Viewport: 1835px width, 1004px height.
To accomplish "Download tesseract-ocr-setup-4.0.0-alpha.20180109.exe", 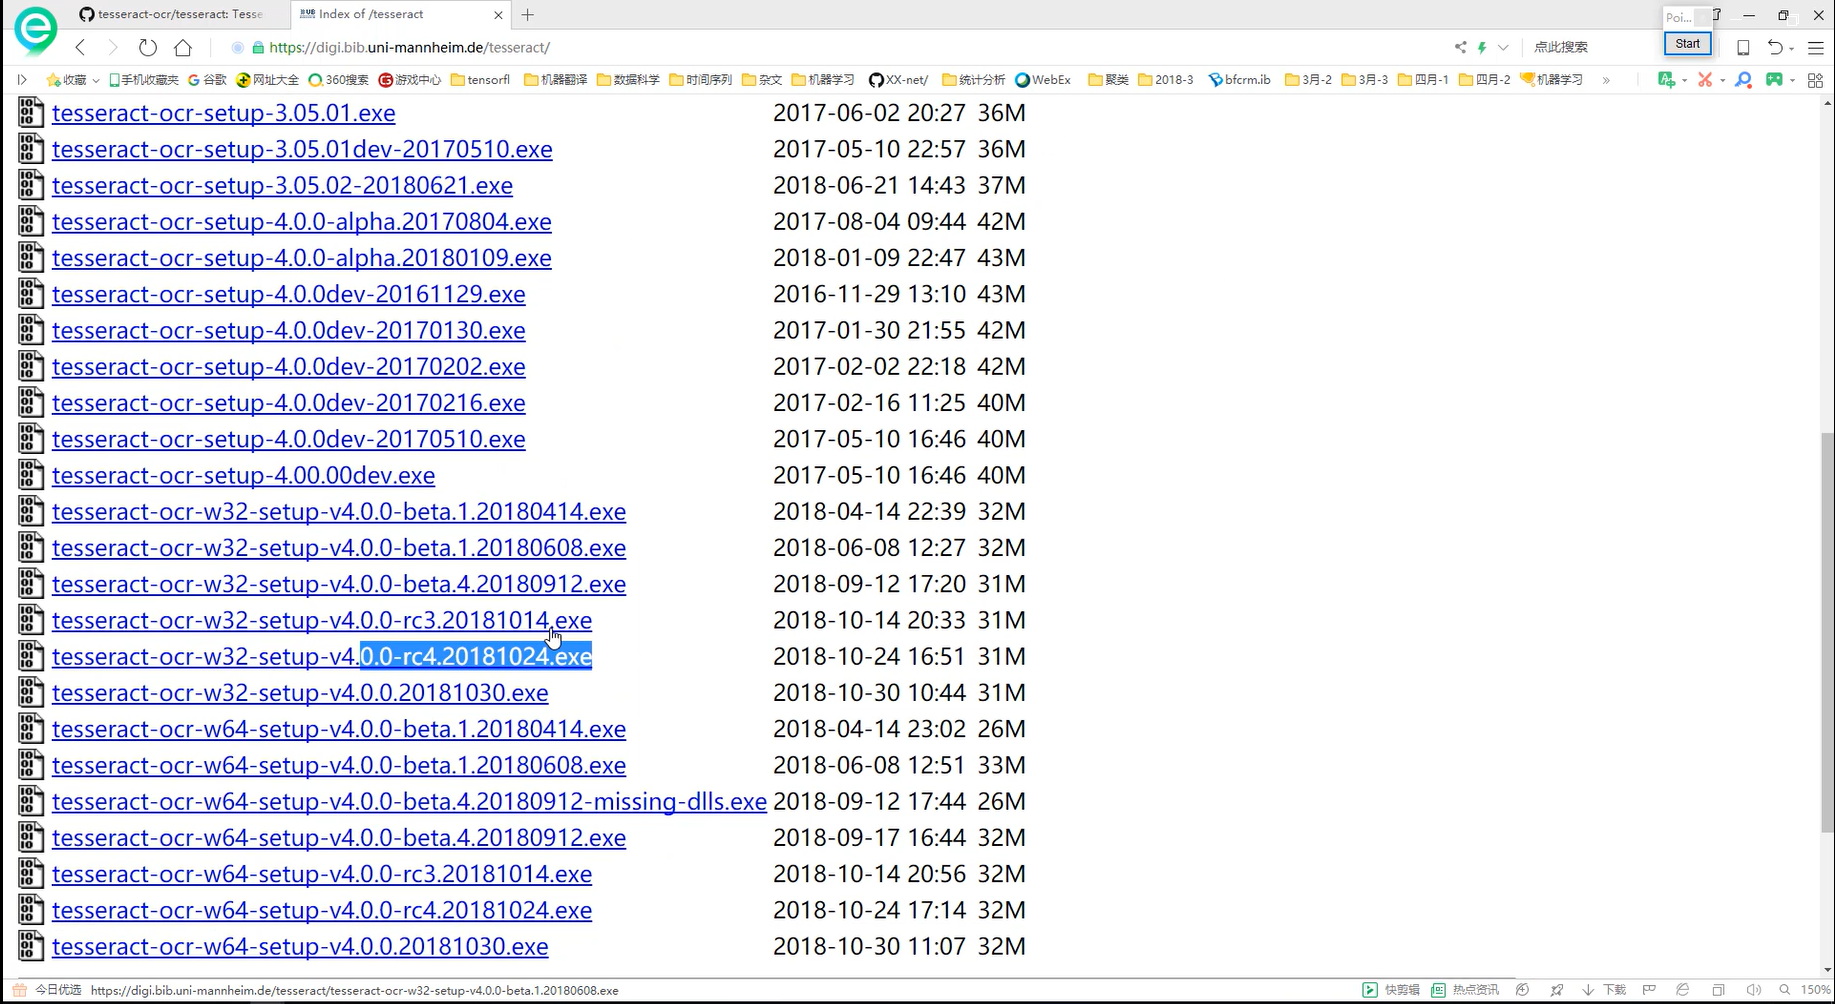I will 301,258.
